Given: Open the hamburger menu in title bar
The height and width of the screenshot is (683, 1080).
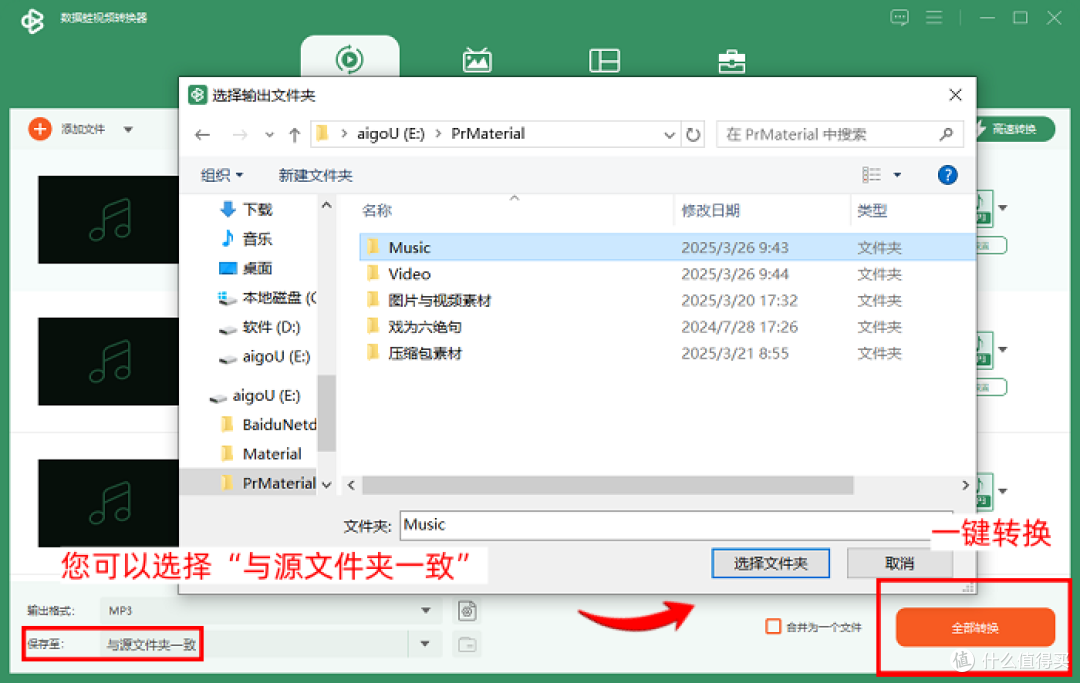Looking at the screenshot, I should pyautogui.click(x=934, y=17).
